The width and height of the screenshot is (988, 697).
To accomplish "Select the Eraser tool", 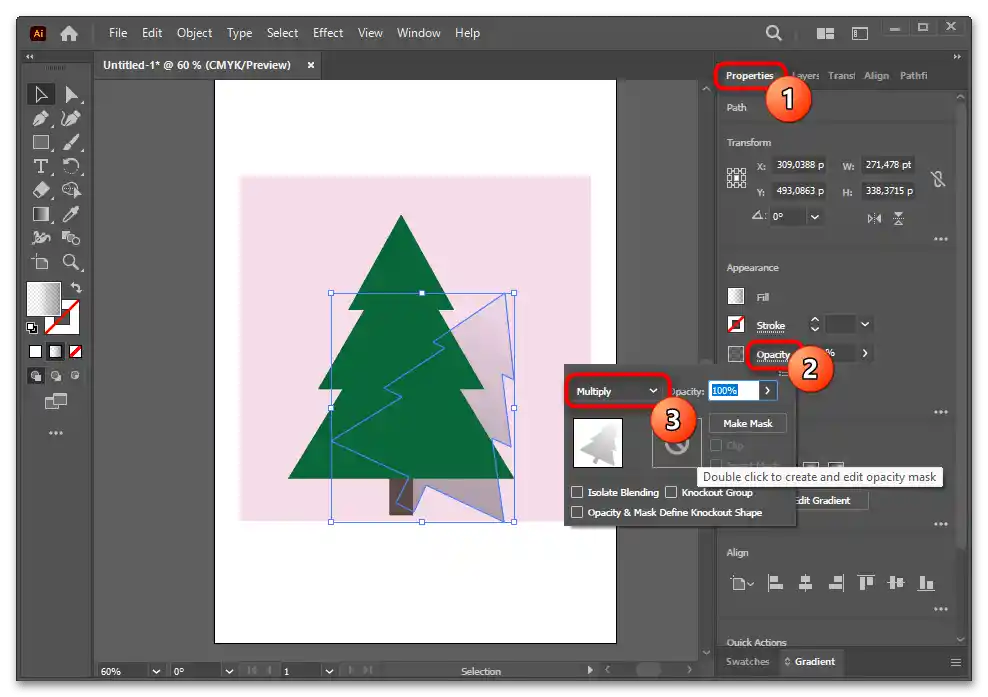I will click(x=40, y=190).
